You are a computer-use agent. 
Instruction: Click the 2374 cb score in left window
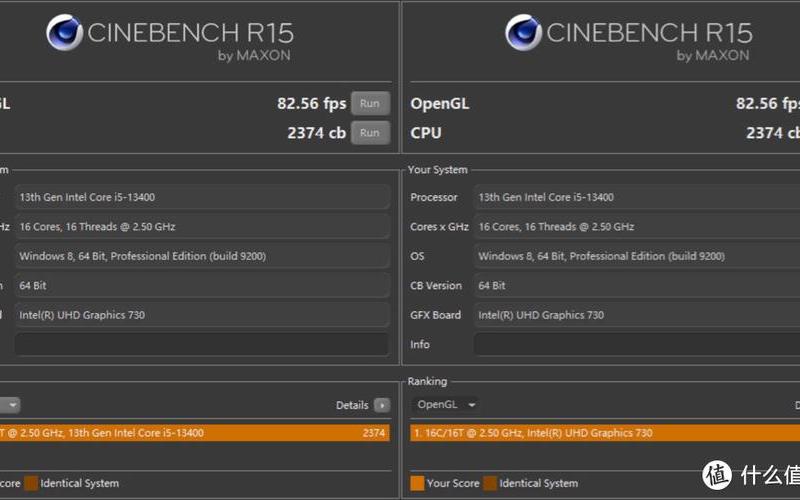pyautogui.click(x=316, y=133)
